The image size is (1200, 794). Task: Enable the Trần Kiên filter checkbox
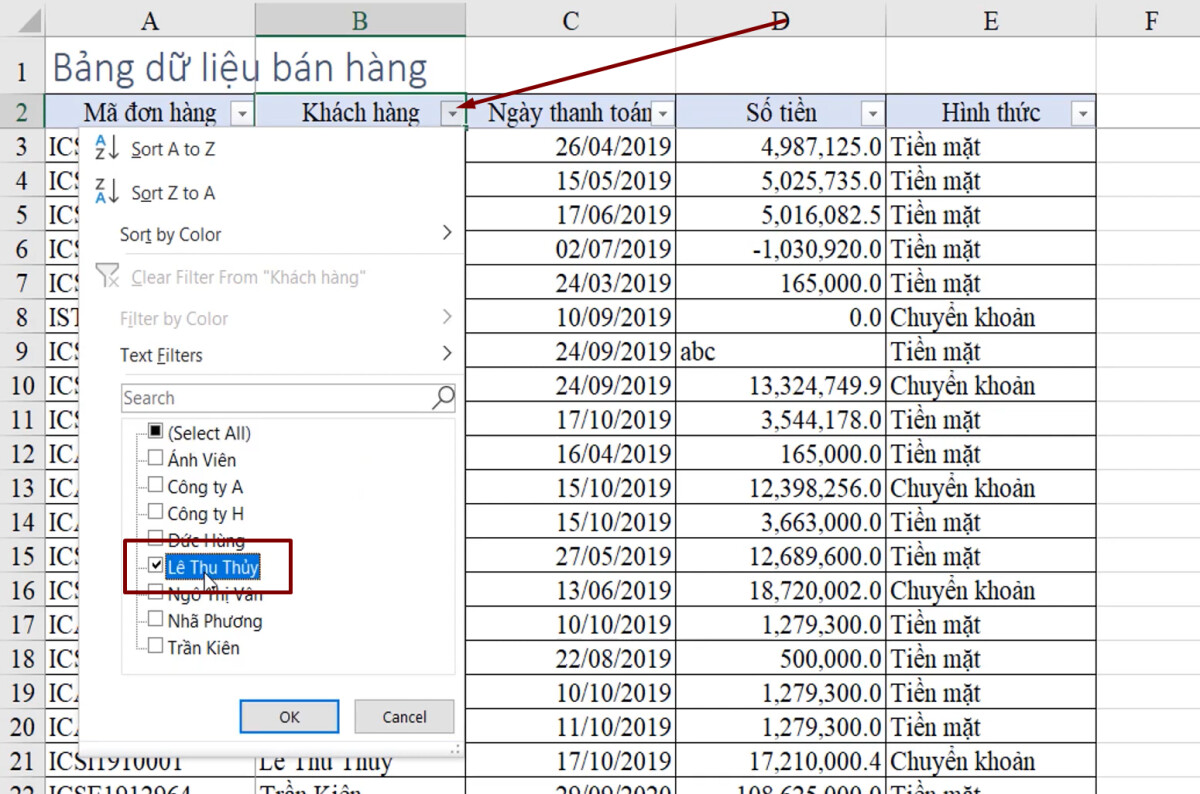156,647
